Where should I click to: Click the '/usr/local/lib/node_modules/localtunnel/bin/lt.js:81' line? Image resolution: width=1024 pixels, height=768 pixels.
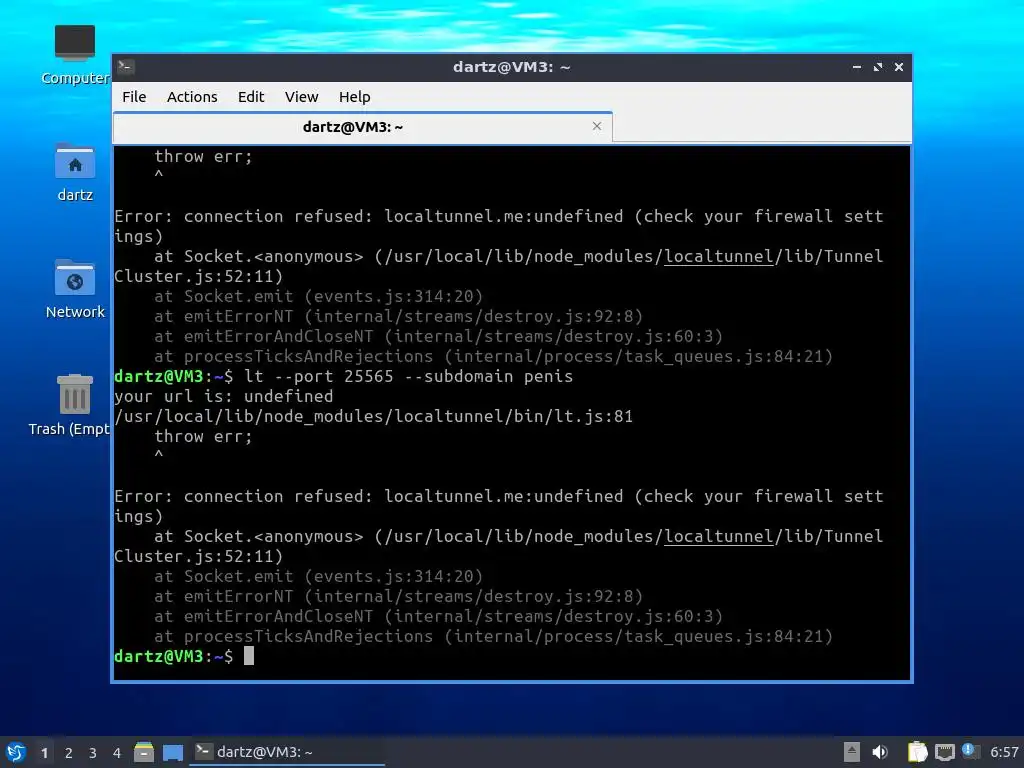click(x=374, y=417)
